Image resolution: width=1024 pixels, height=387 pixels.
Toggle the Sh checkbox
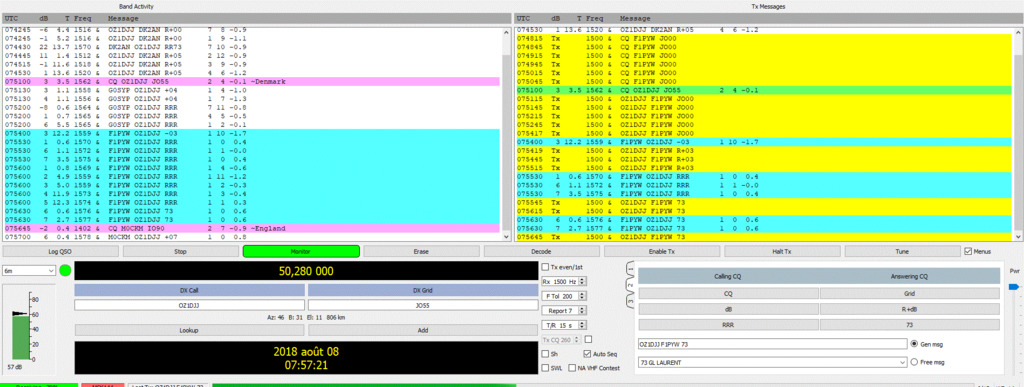(545, 354)
